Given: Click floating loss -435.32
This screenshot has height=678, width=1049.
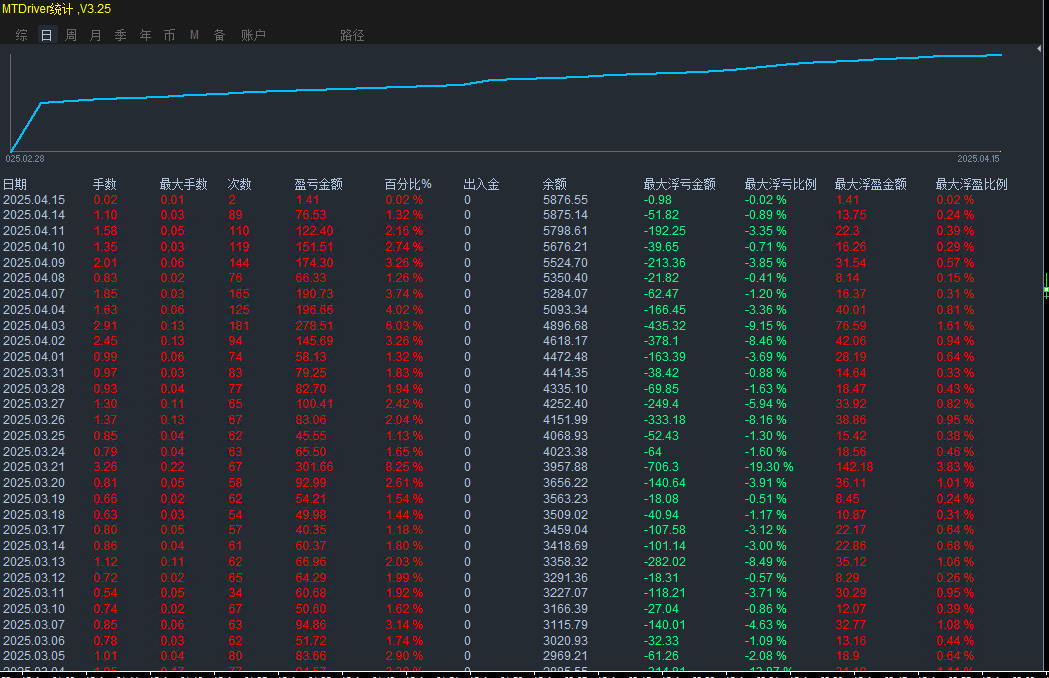Looking at the screenshot, I should click(664, 325).
